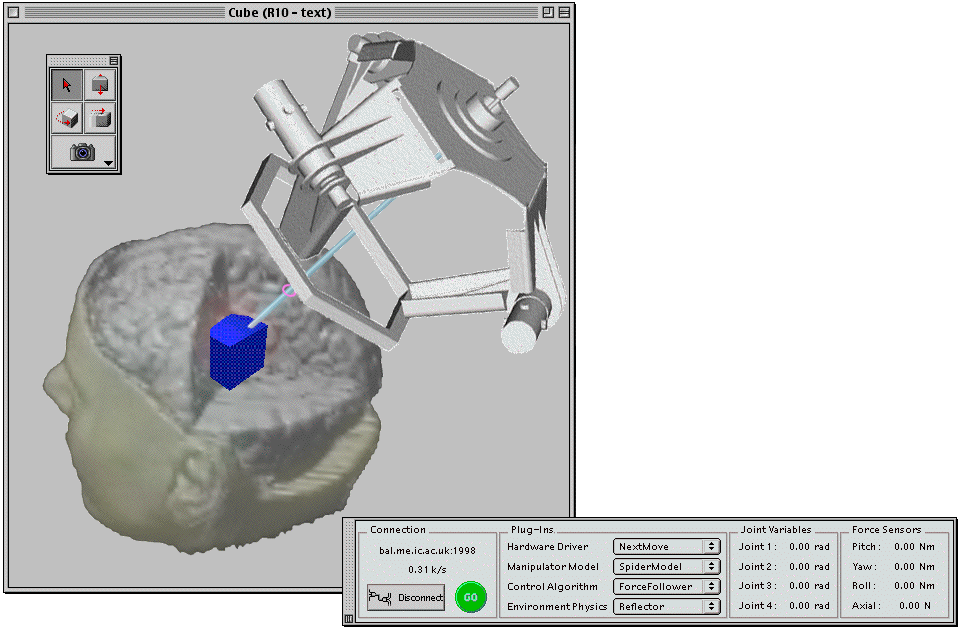The height and width of the screenshot is (634, 966).
Task: Select the arrow pointer tool
Action: (x=67, y=85)
